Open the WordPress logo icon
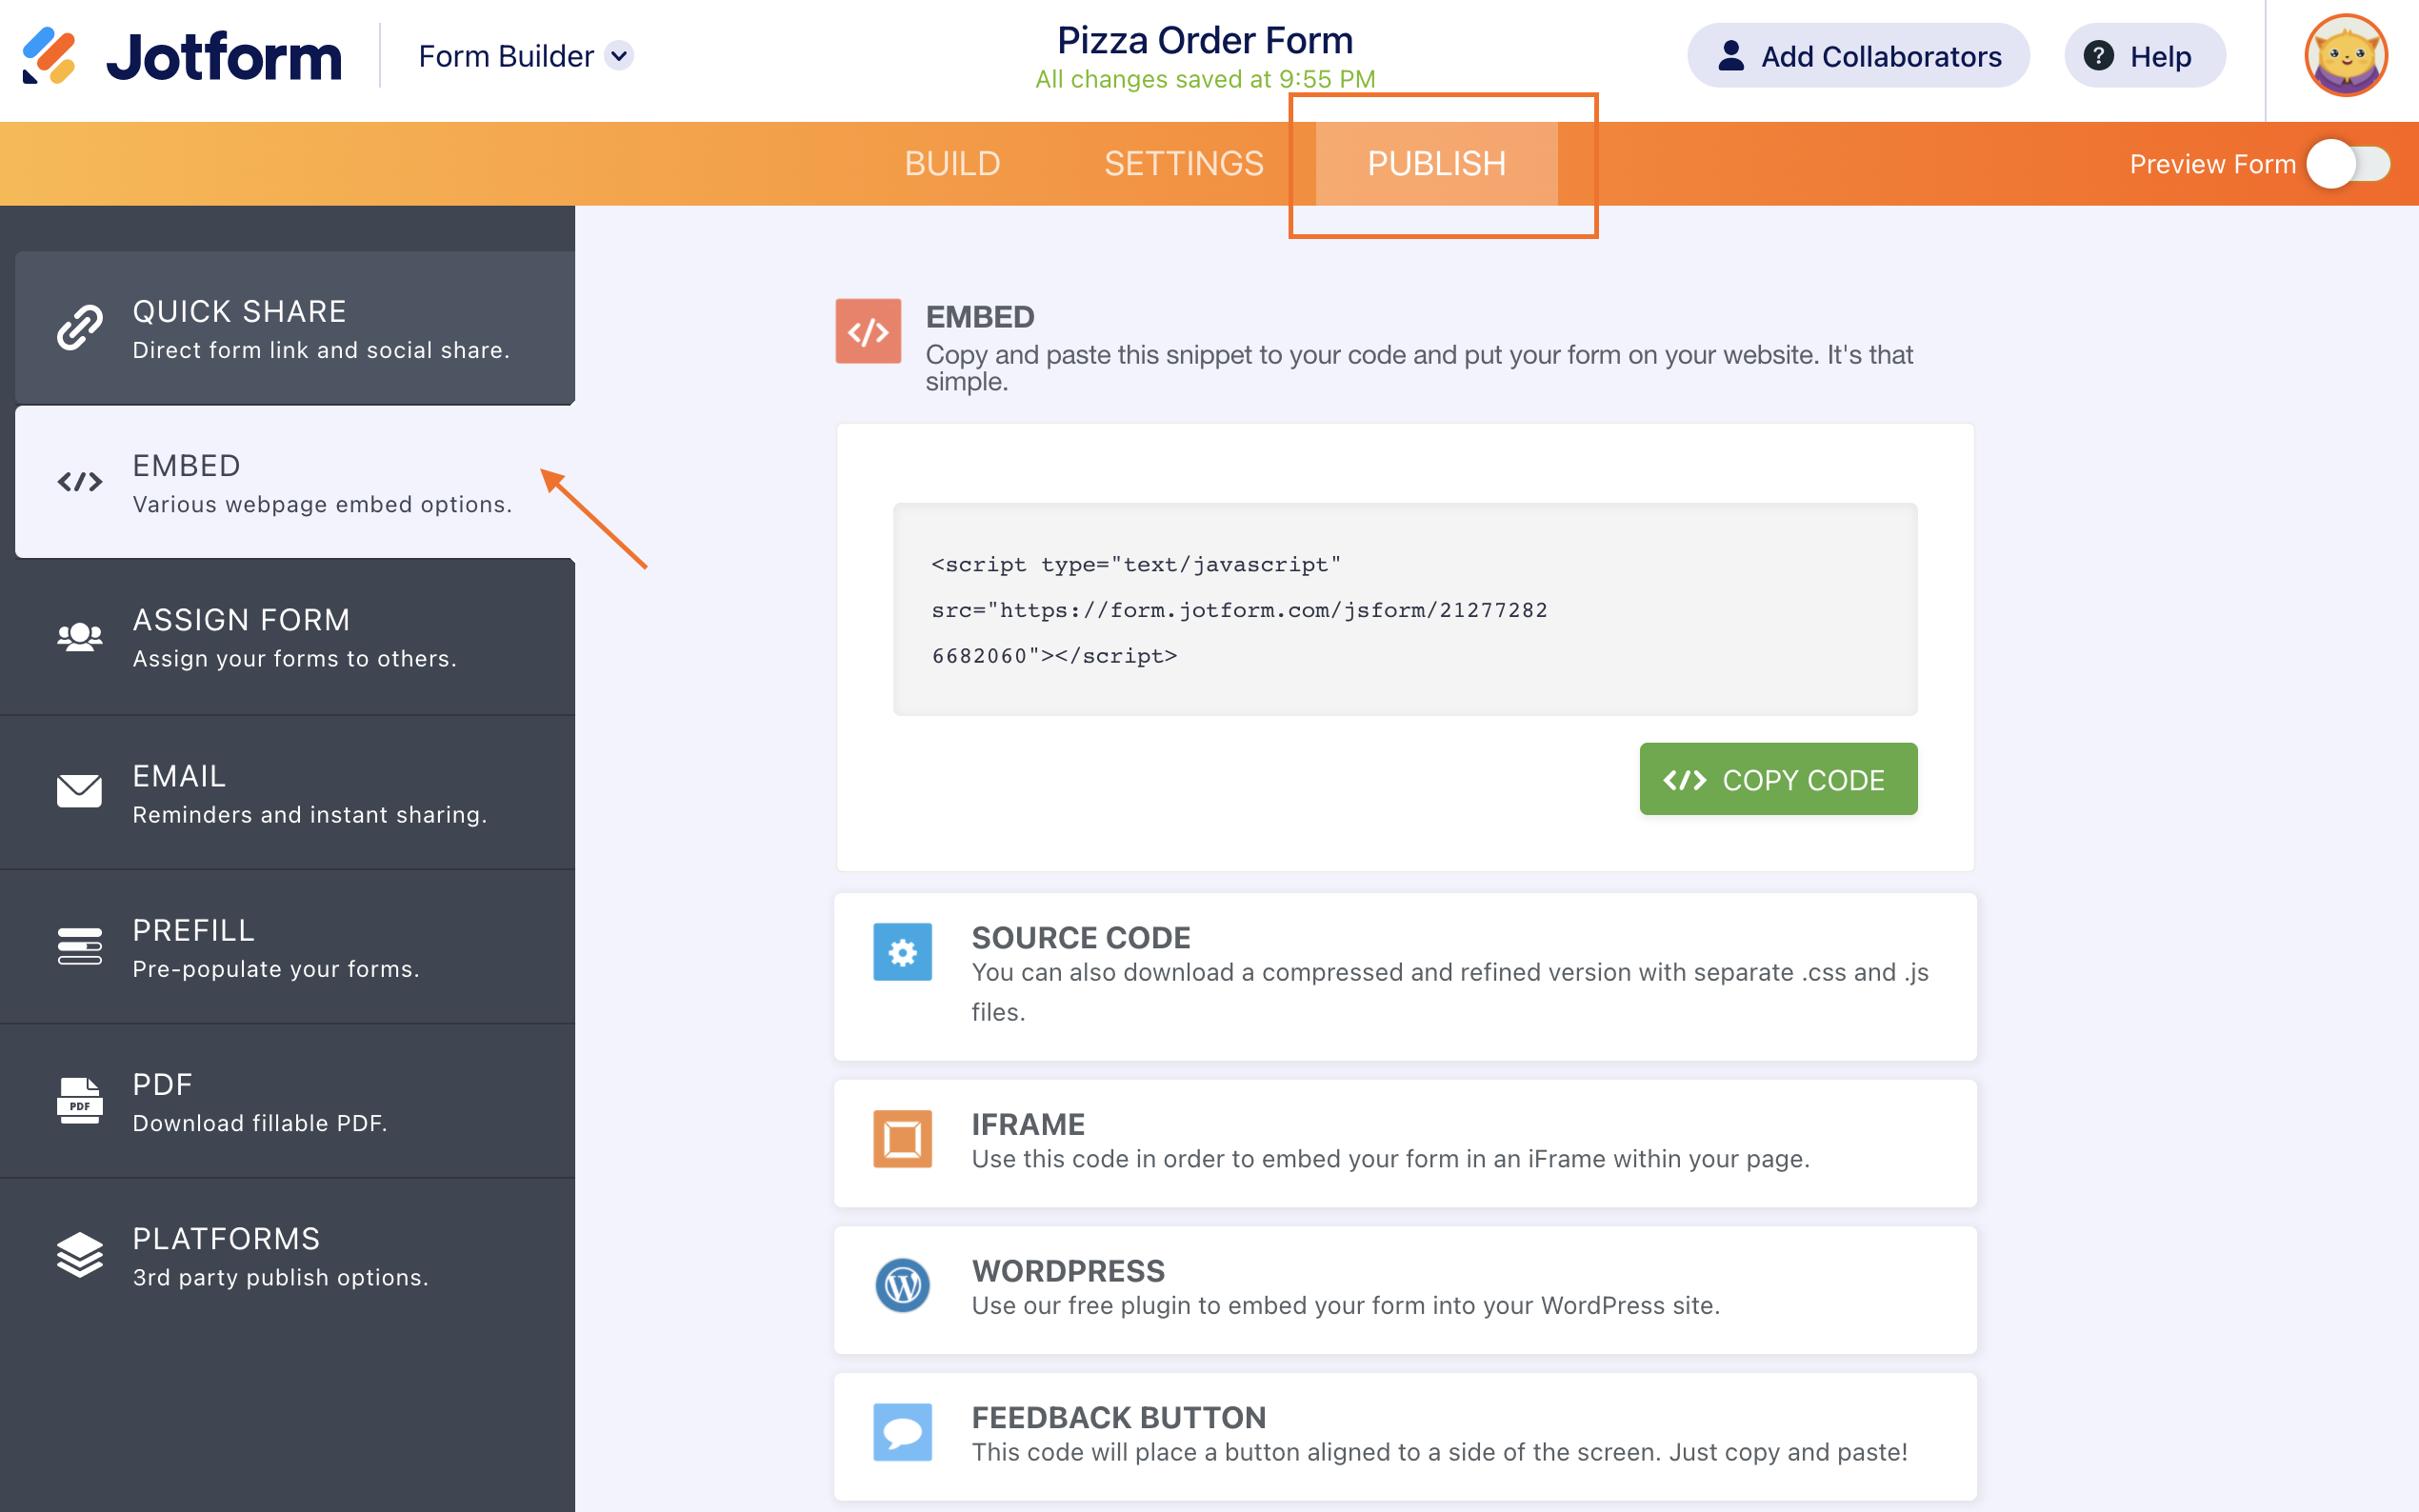Screen dimensions: 2419x1512 click(902, 1285)
